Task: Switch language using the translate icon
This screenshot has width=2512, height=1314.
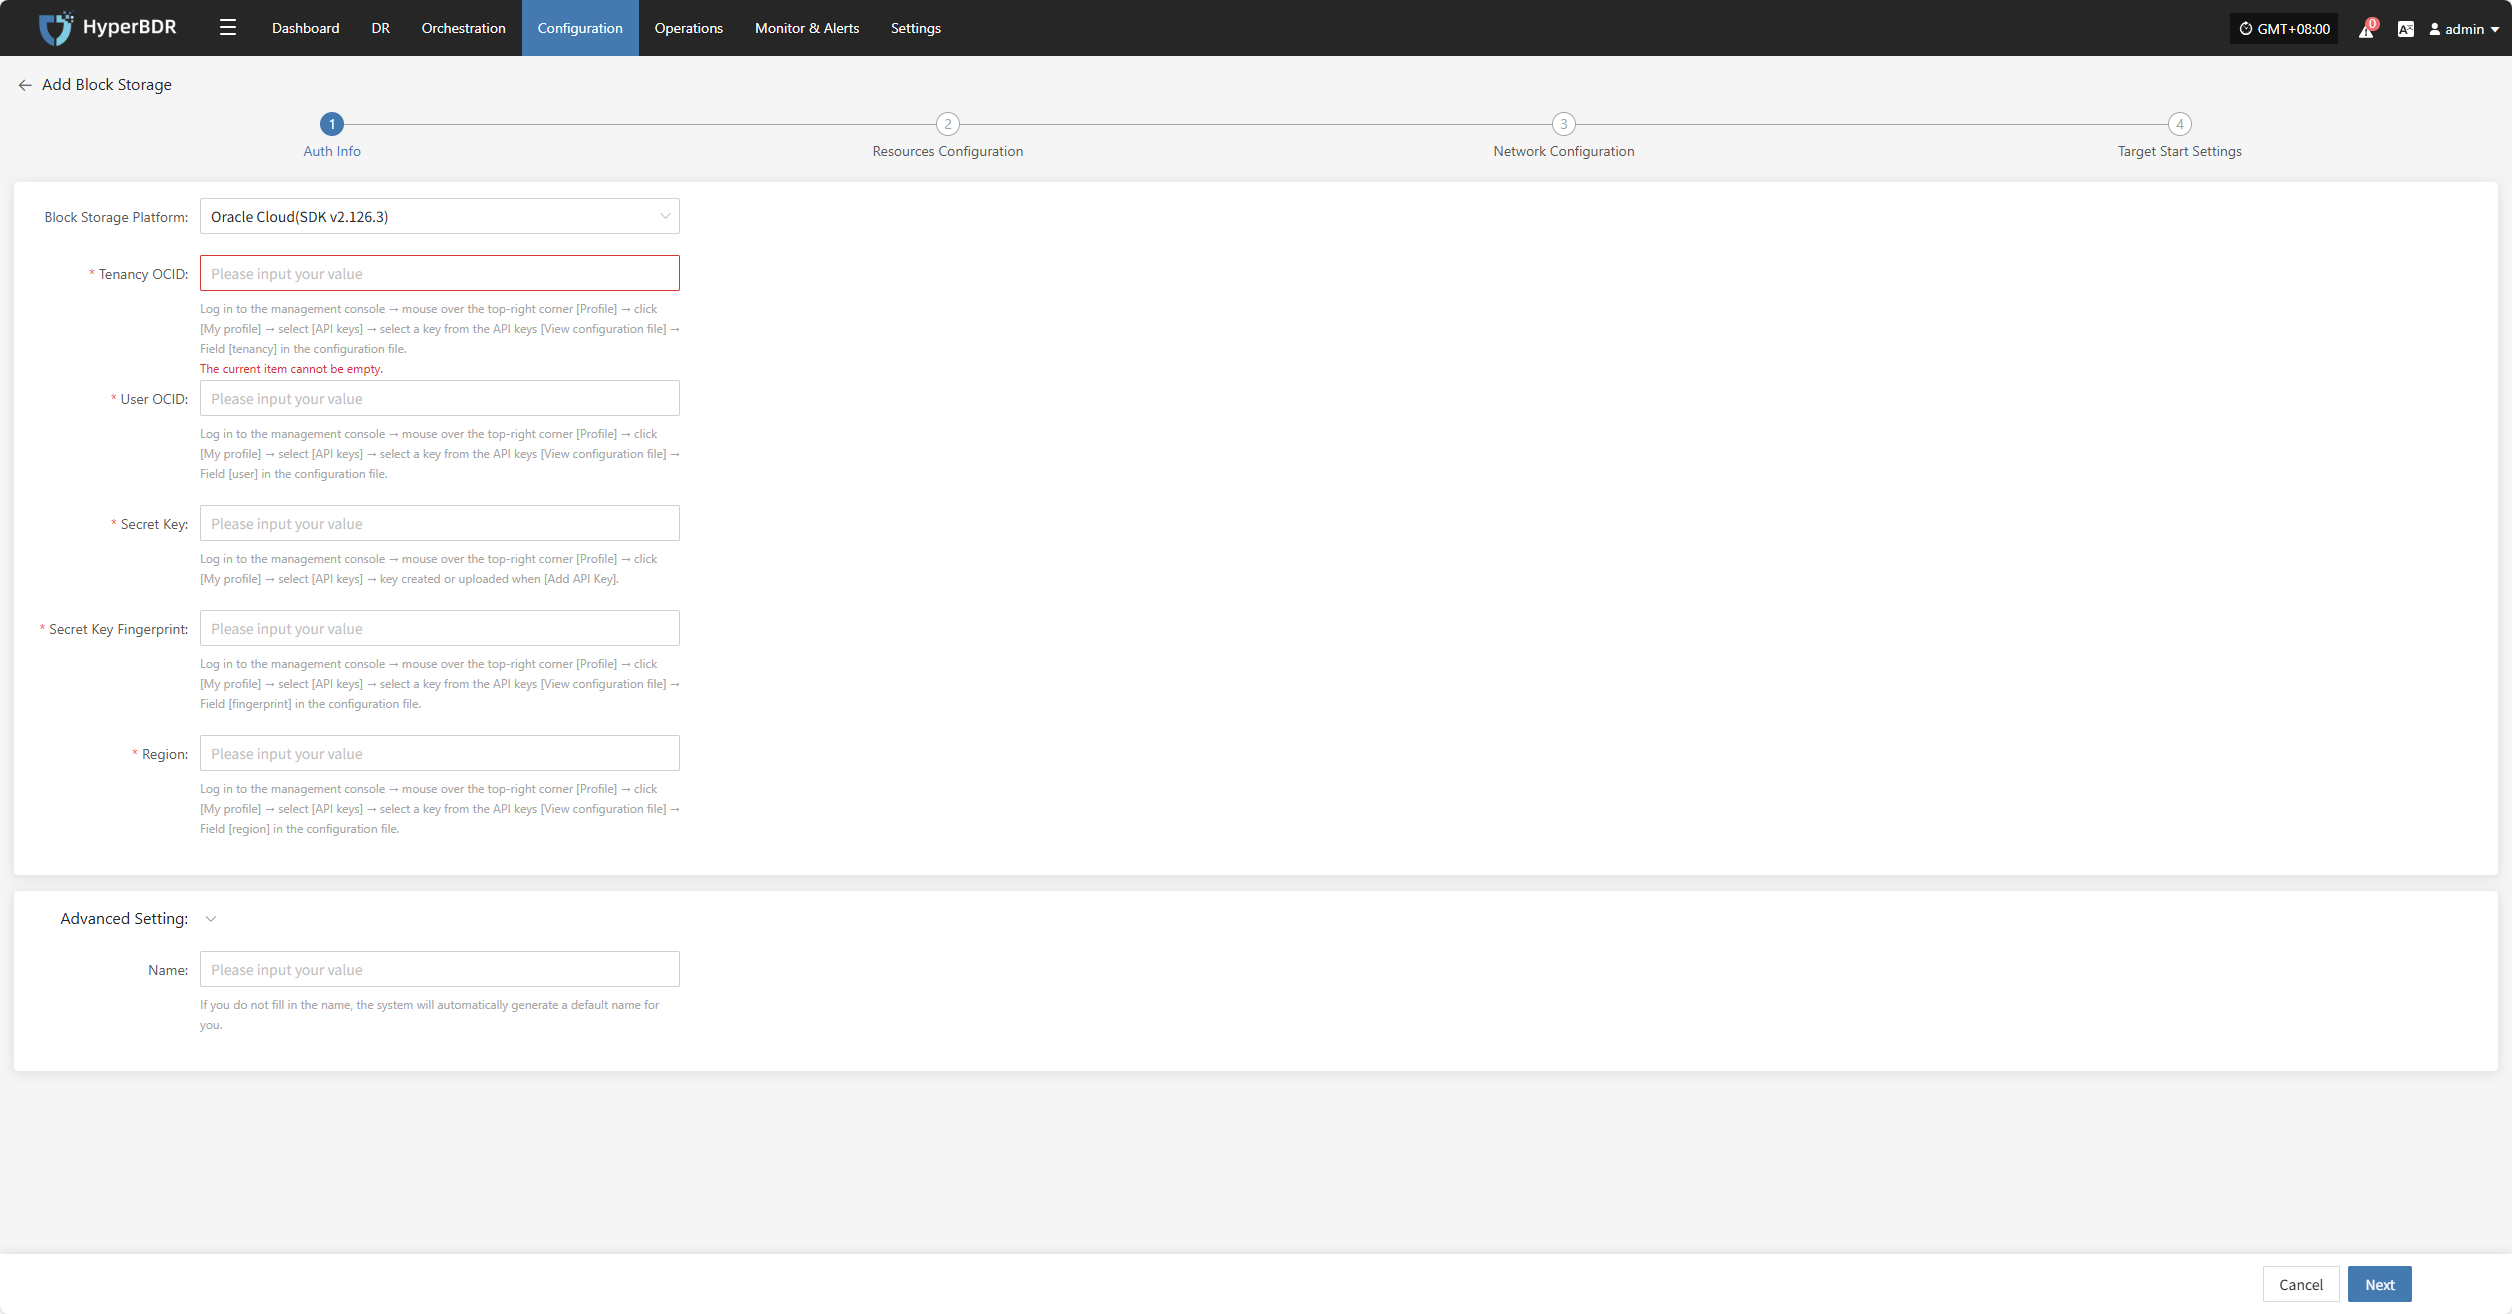Action: 2406,29
